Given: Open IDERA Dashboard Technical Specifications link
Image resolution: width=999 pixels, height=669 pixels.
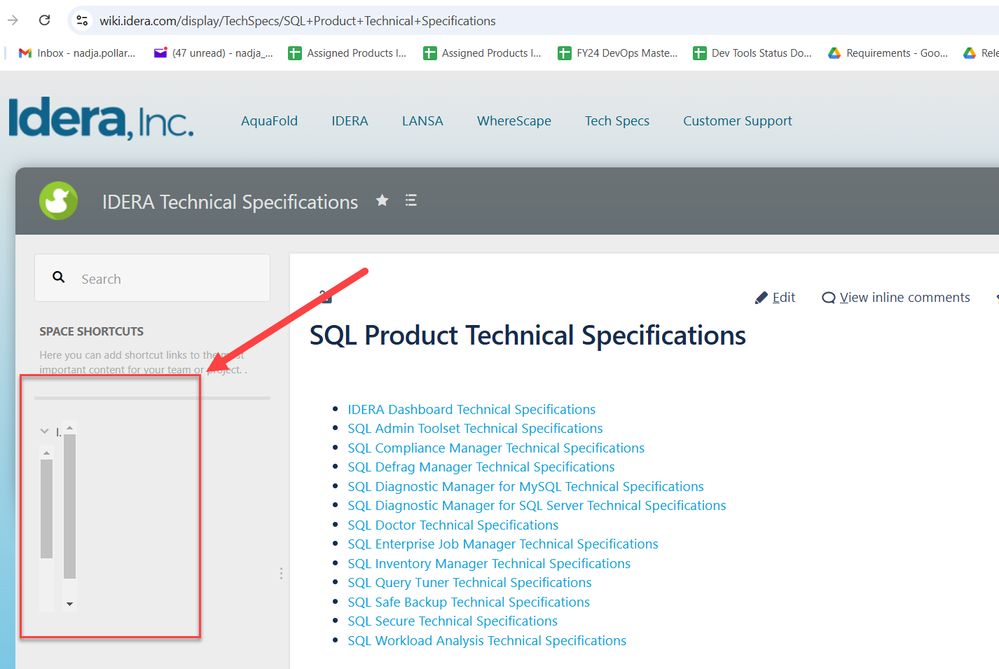Looking at the screenshot, I should (471, 409).
